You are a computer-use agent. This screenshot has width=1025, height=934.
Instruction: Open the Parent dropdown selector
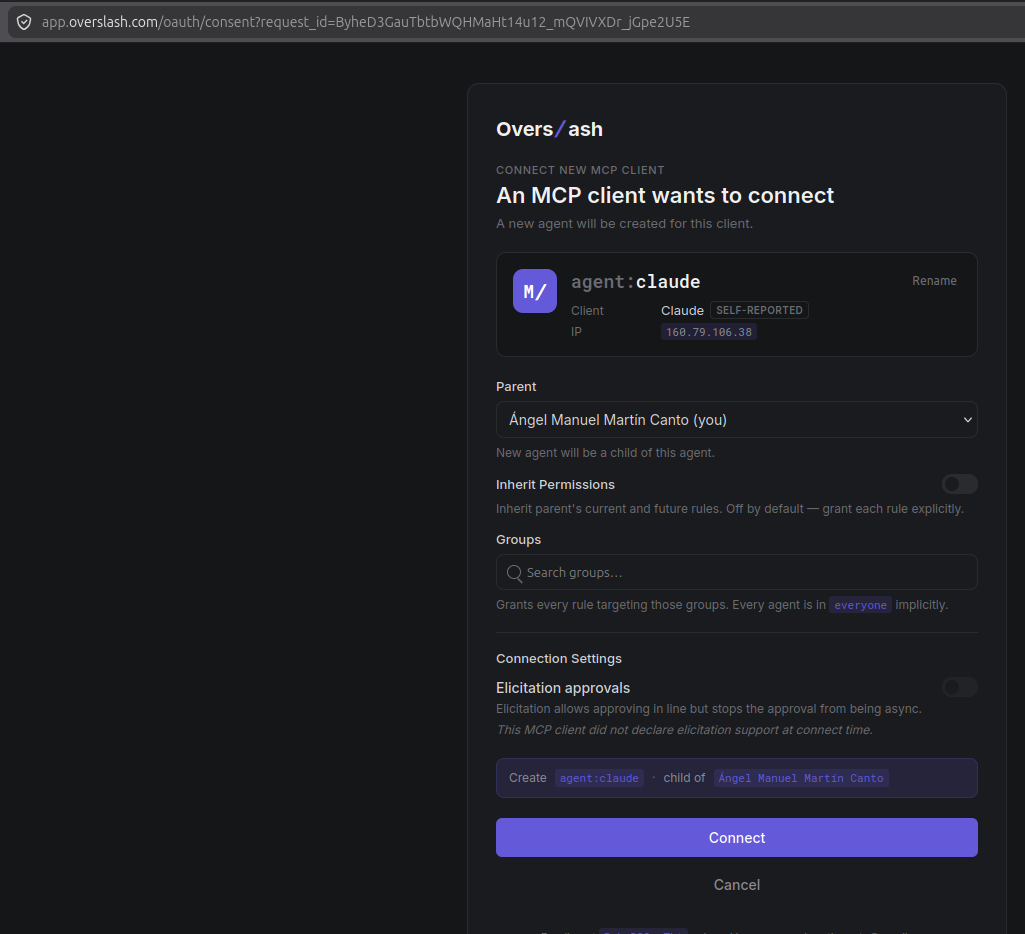737,420
